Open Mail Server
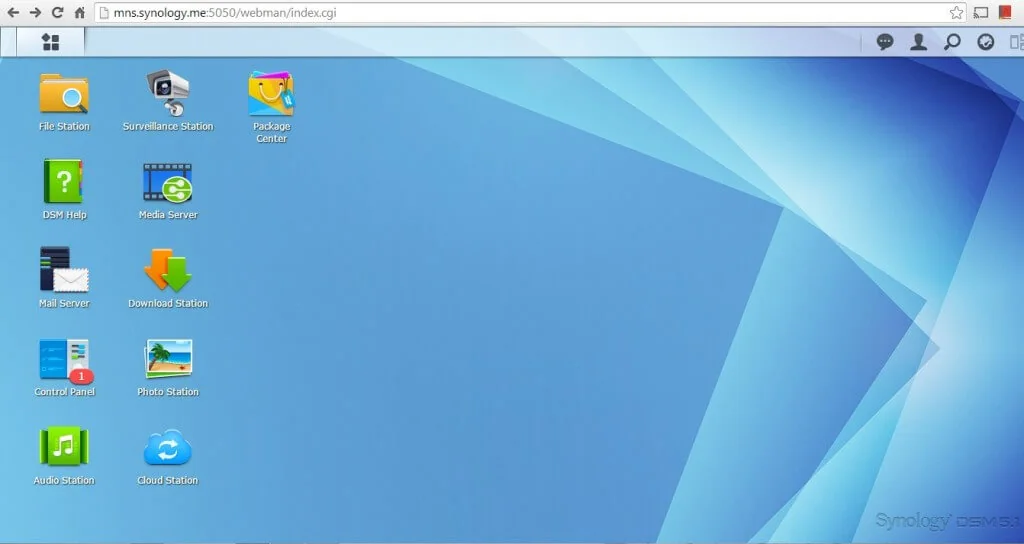This screenshot has height=544, width=1024. [x=64, y=270]
